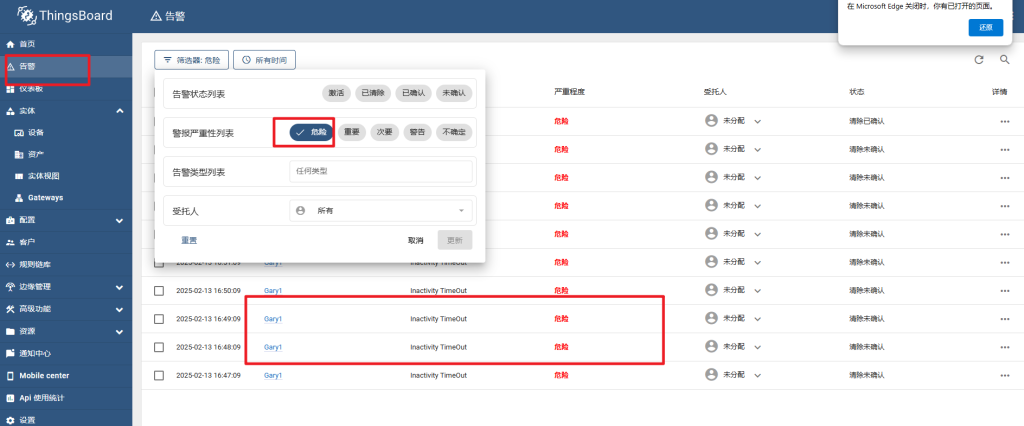Toggle the 未确认 status chip

(454, 93)
